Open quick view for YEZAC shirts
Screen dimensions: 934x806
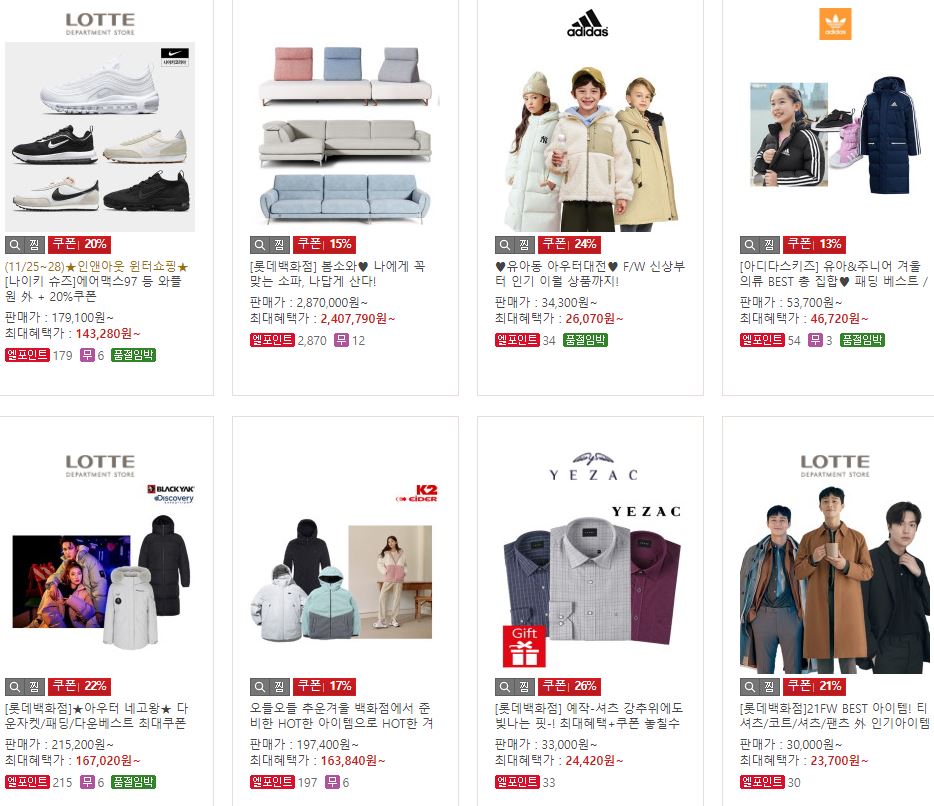coord(505,687)
